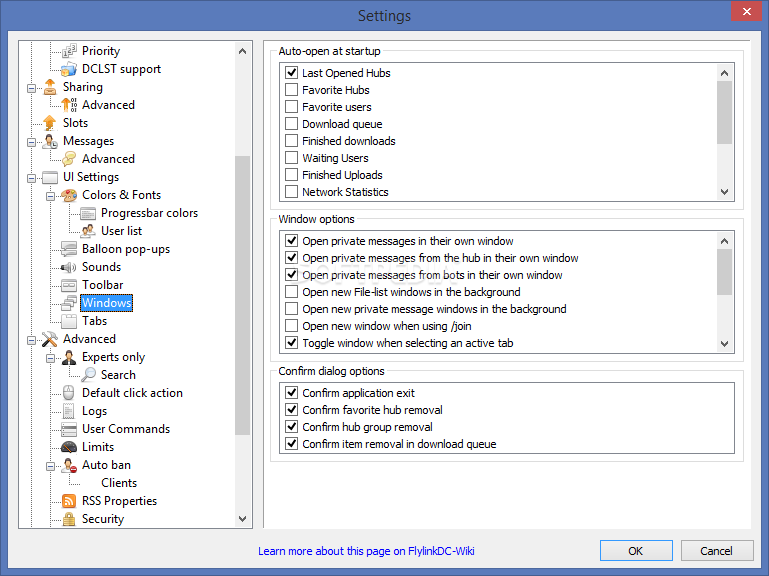Screen dimensions: 769x576
Task: Click the OK button
Action: tap(636, 550)
